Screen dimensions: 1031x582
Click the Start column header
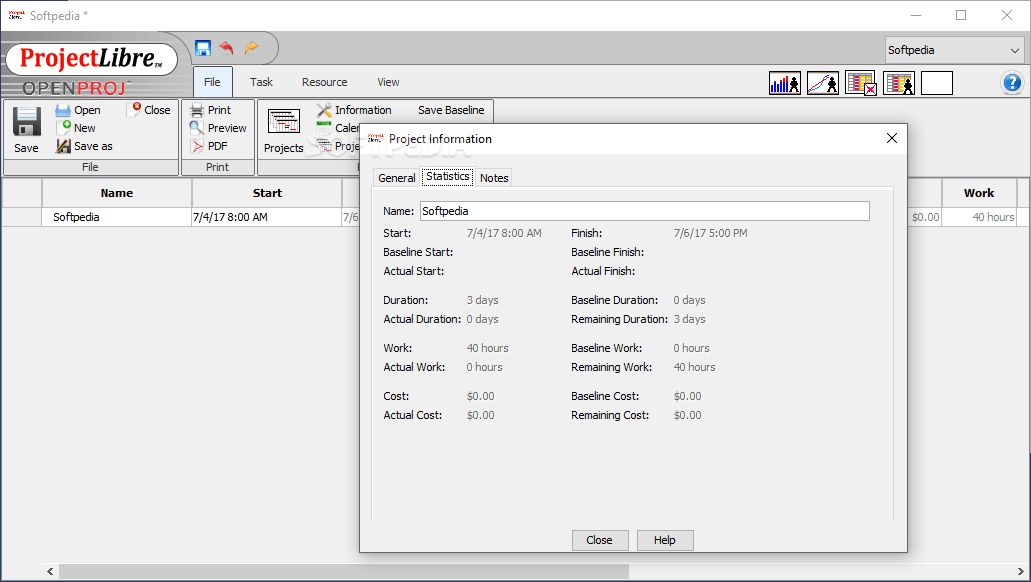pyautogui.click(x=267, y=193)
